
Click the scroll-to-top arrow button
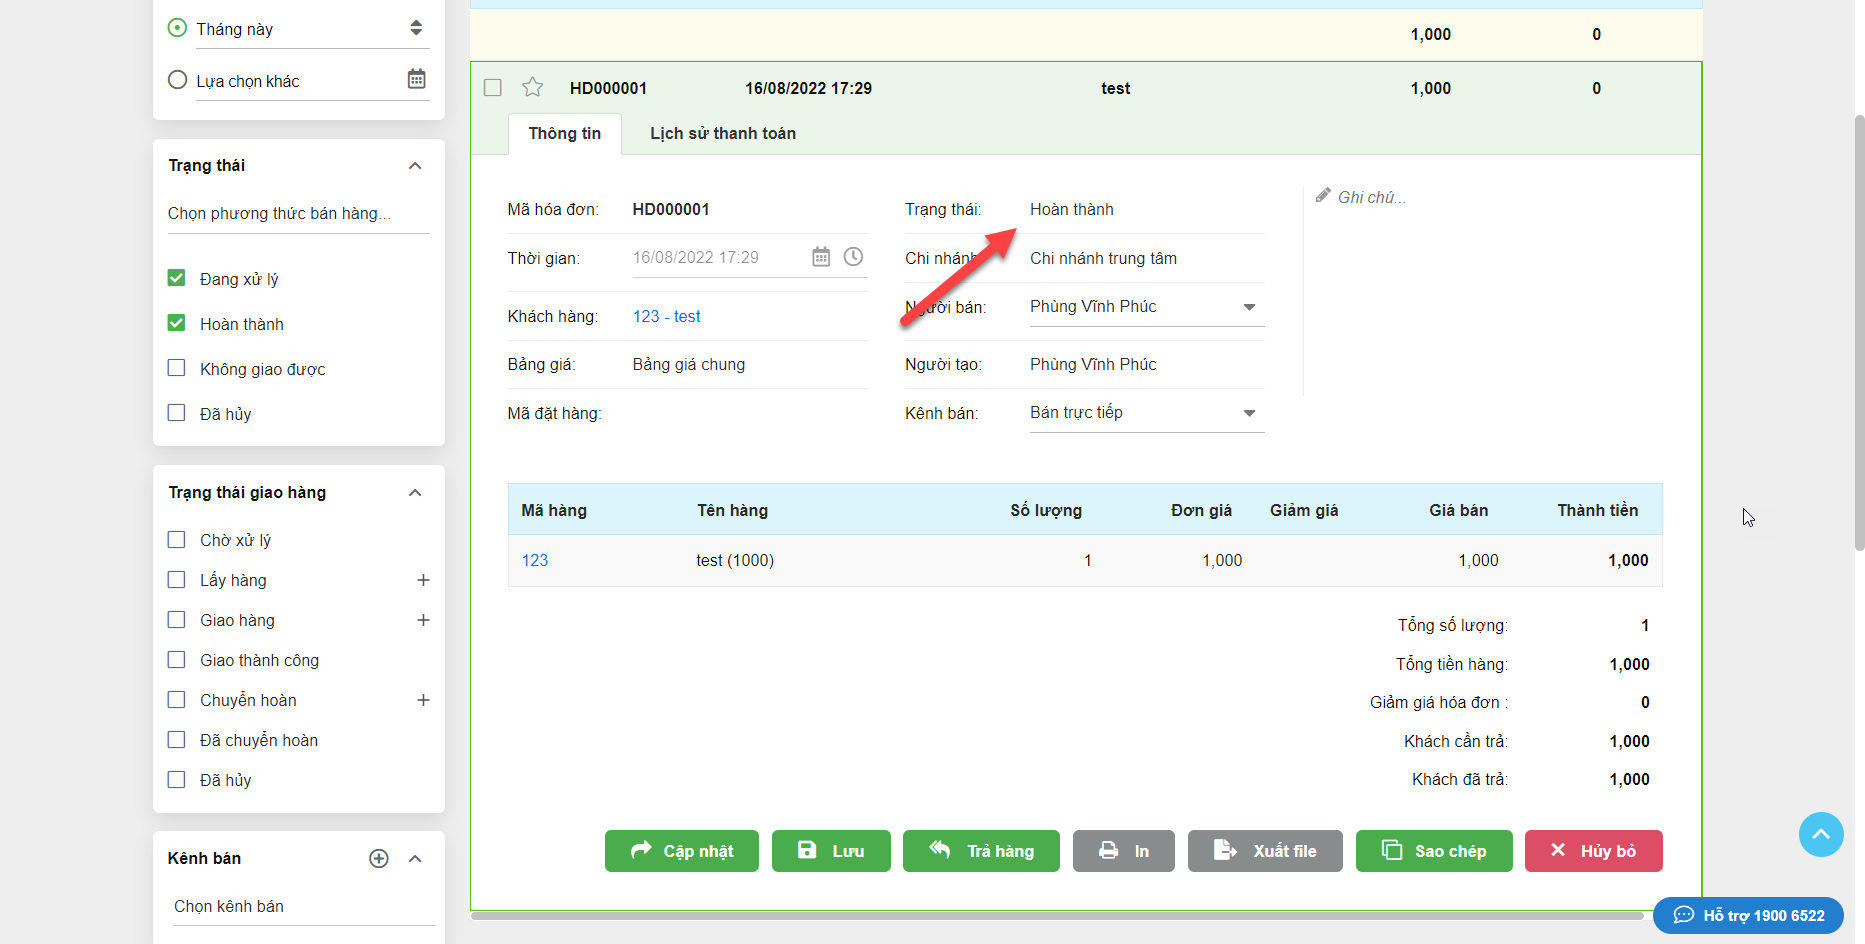pyautogui.click(x=1820, y=834)
